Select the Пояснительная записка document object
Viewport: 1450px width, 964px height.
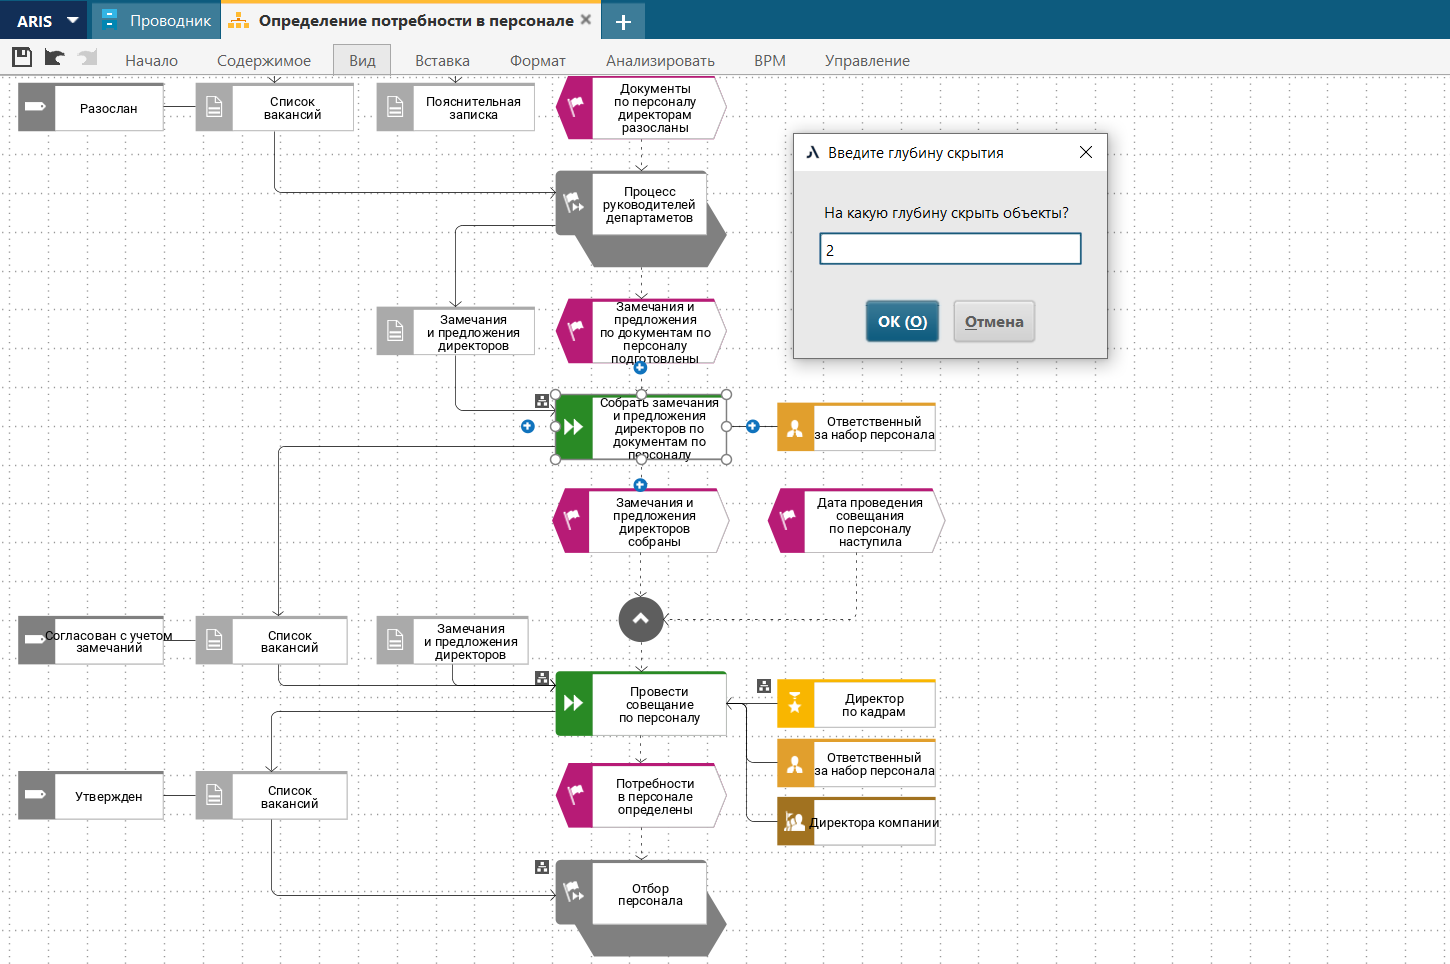[x=456, y=107]
